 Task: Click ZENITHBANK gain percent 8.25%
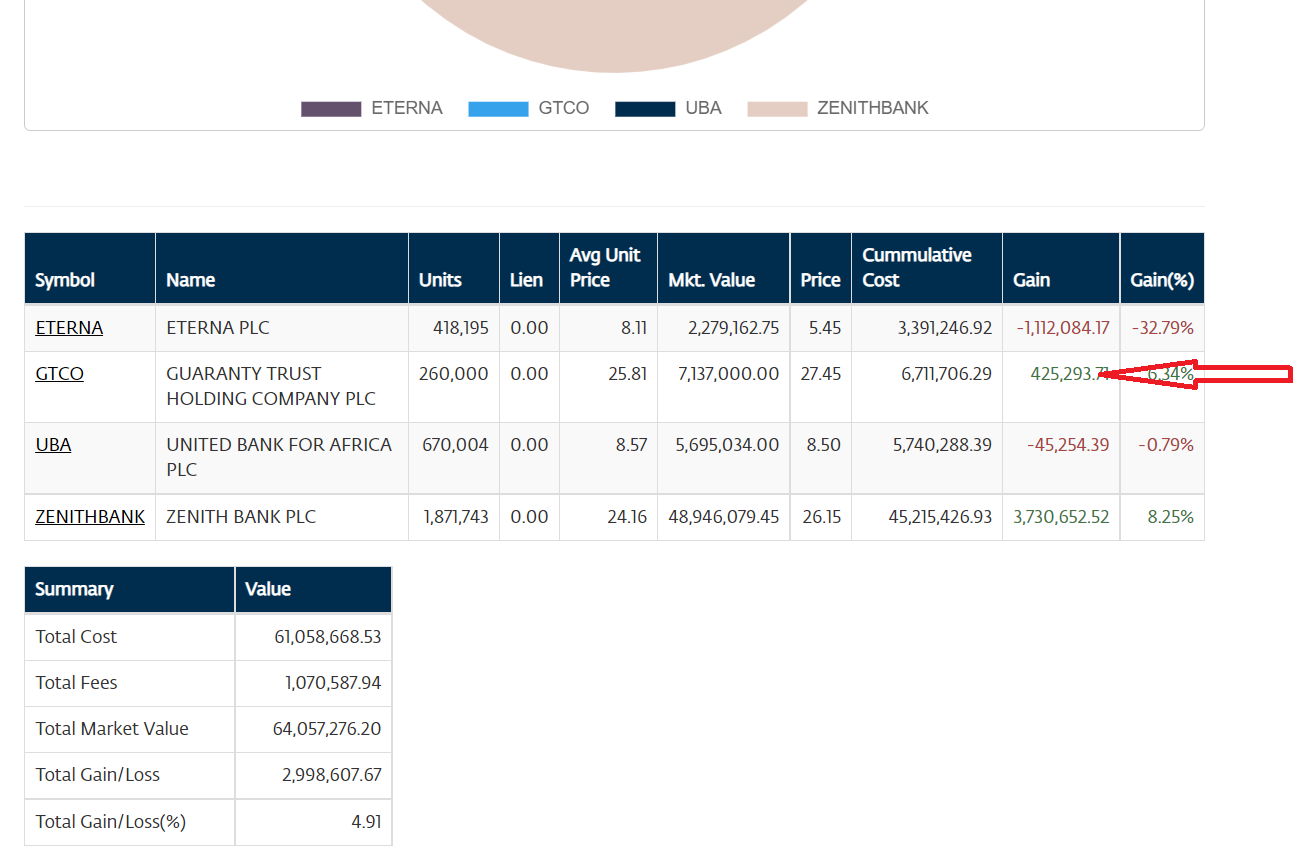(x=1170, y=517)
